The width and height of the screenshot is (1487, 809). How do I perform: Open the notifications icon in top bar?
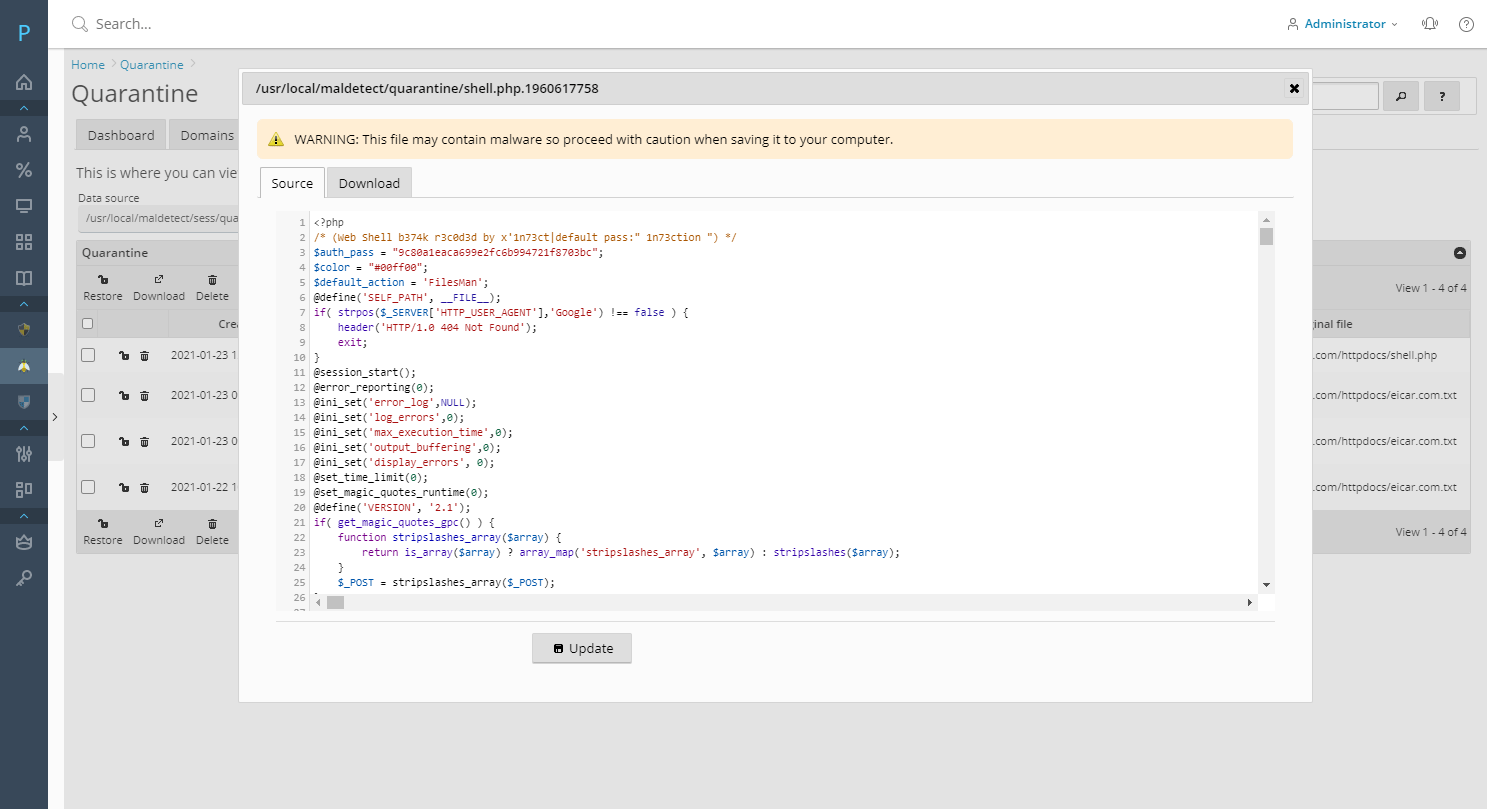tap(1430, 24)
